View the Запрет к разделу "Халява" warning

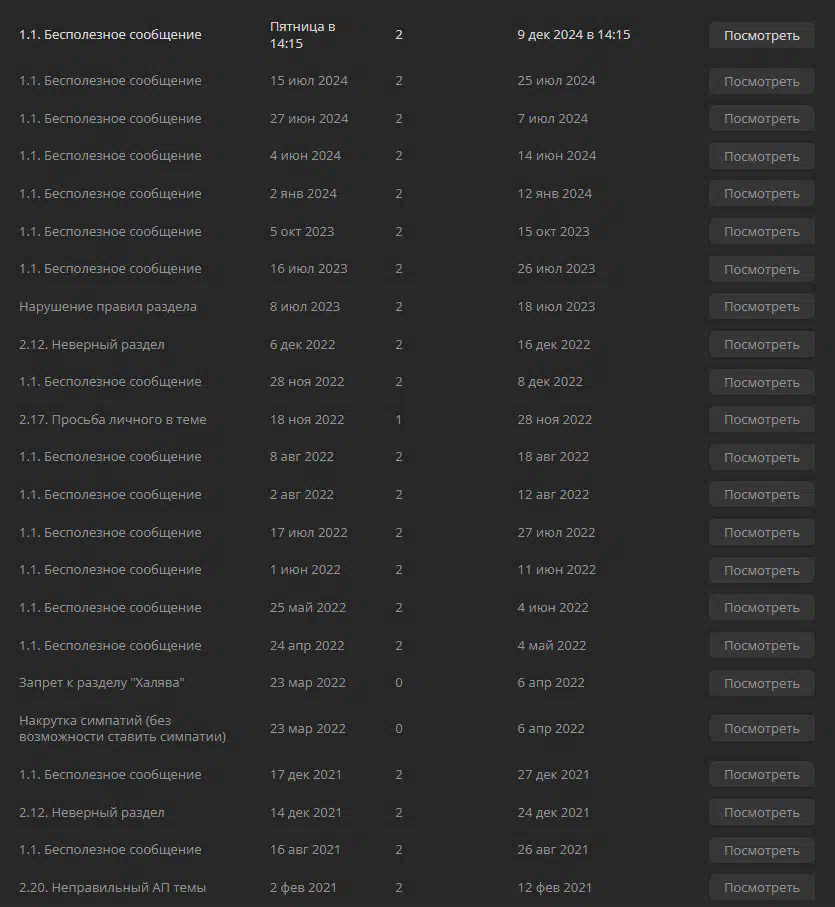point(762,683)
